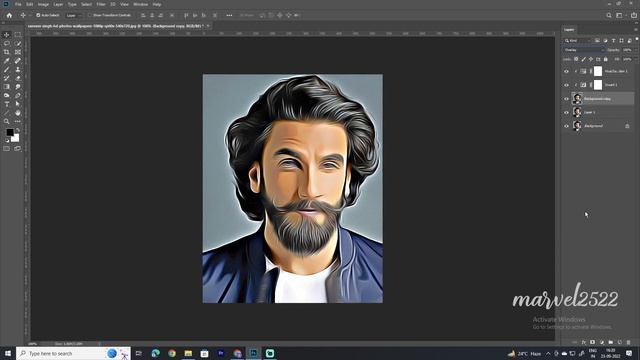The height and width of the screenshot is (360, 640).
Task: Toggle Show Transform Controls checkbox
Action: pyautogui.click(x=90, y=16)
